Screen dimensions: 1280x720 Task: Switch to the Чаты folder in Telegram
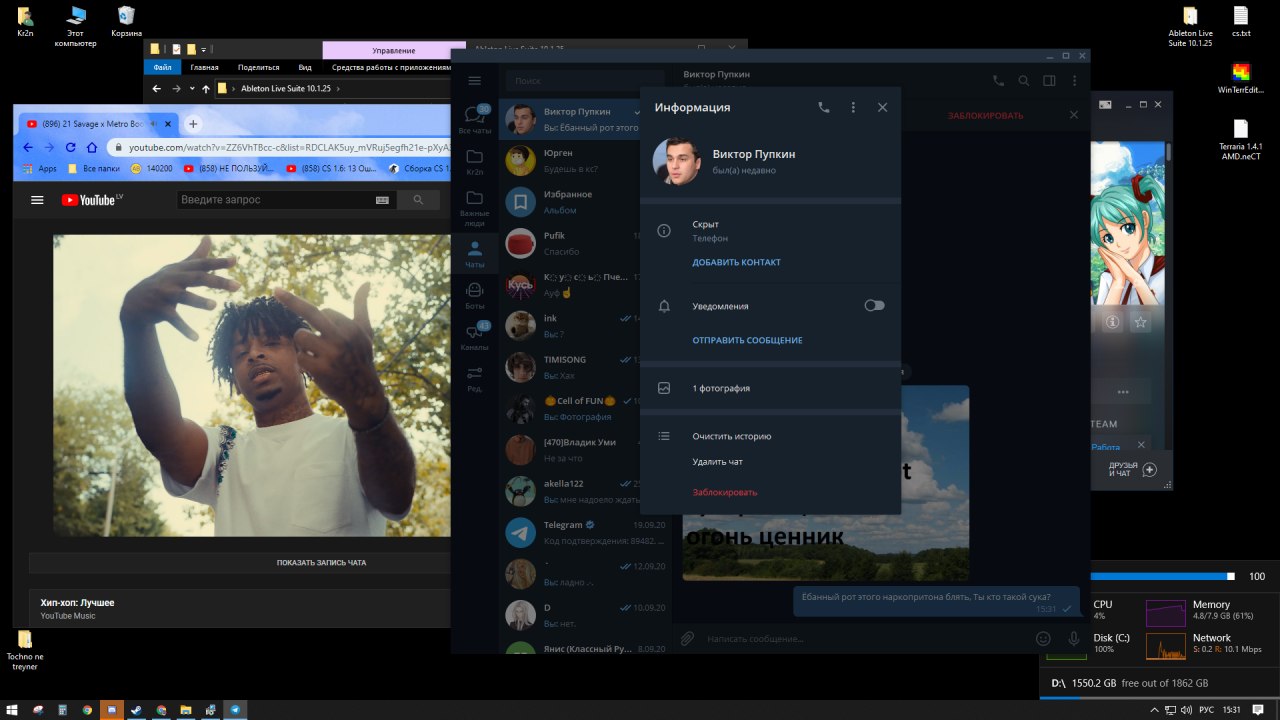(475, 254)
